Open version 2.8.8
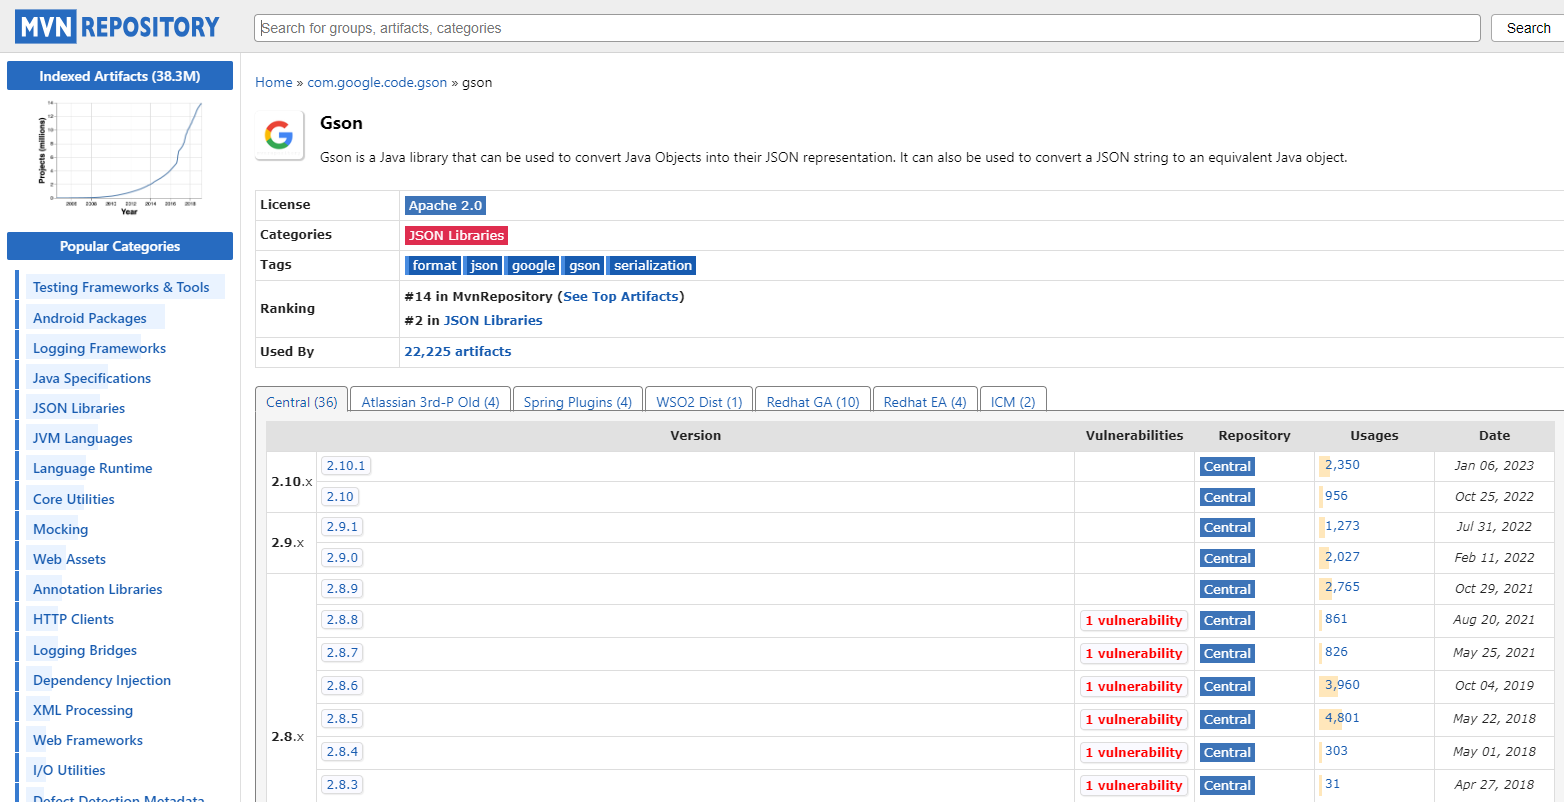The width and height of the screenshot is (1564, 802). click(342, 619)
